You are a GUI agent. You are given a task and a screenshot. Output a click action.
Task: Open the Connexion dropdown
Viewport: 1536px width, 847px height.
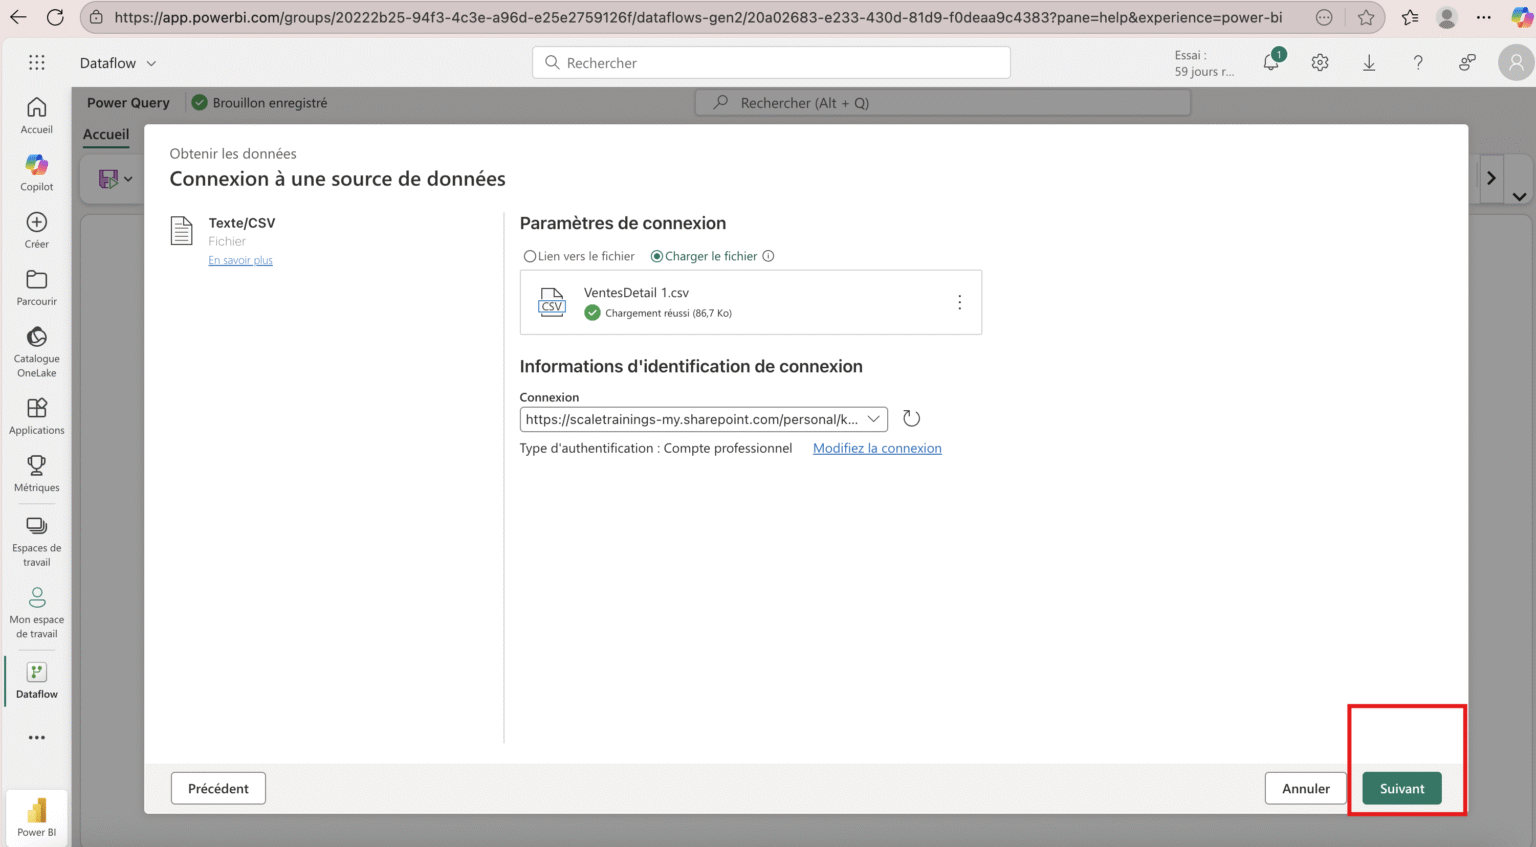click(x=872, y=419)
